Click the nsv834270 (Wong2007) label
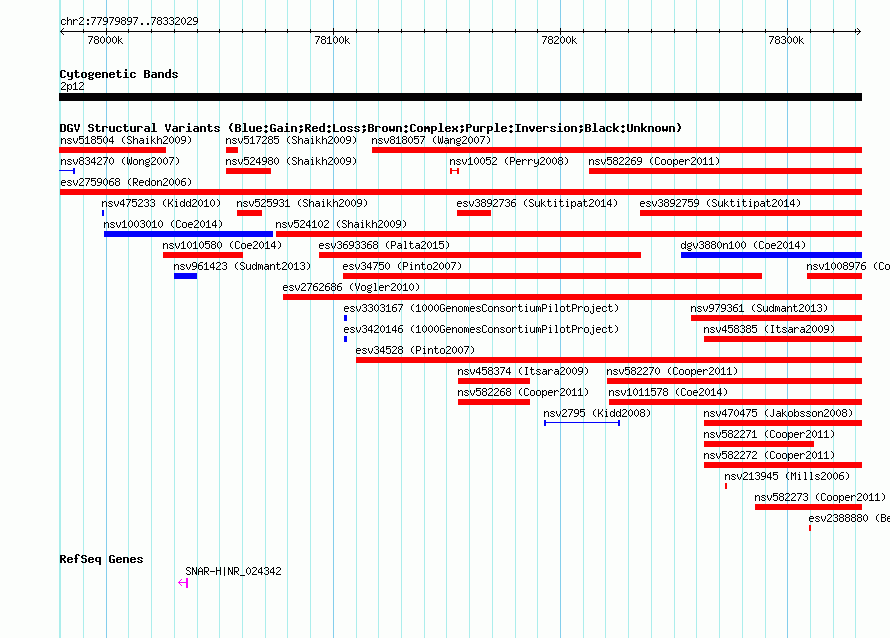 [x=120, y=161]
